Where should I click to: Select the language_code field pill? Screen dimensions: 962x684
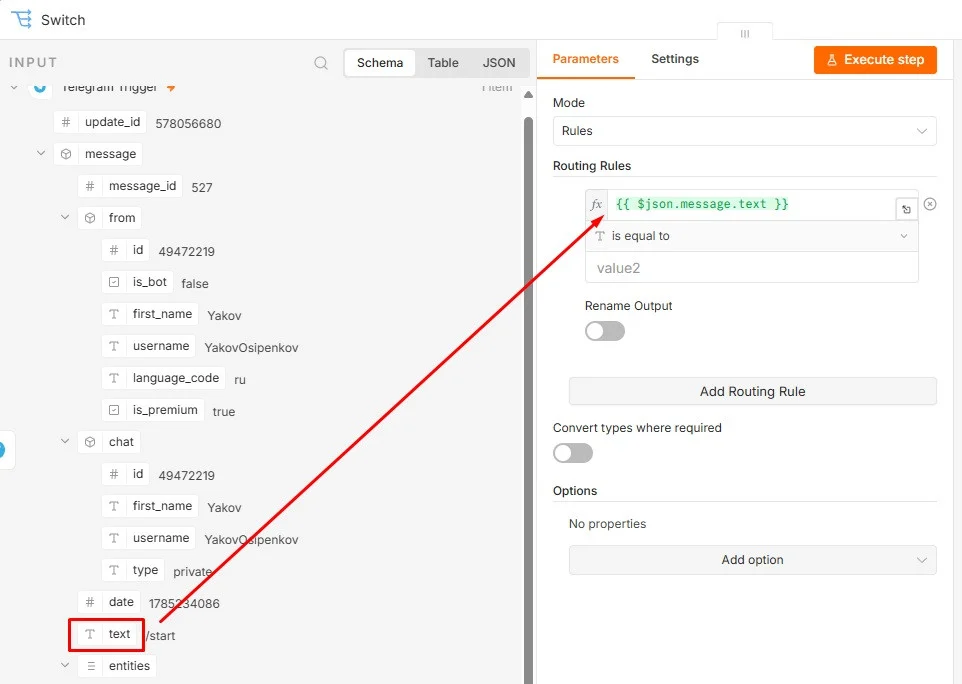point(164,378)
